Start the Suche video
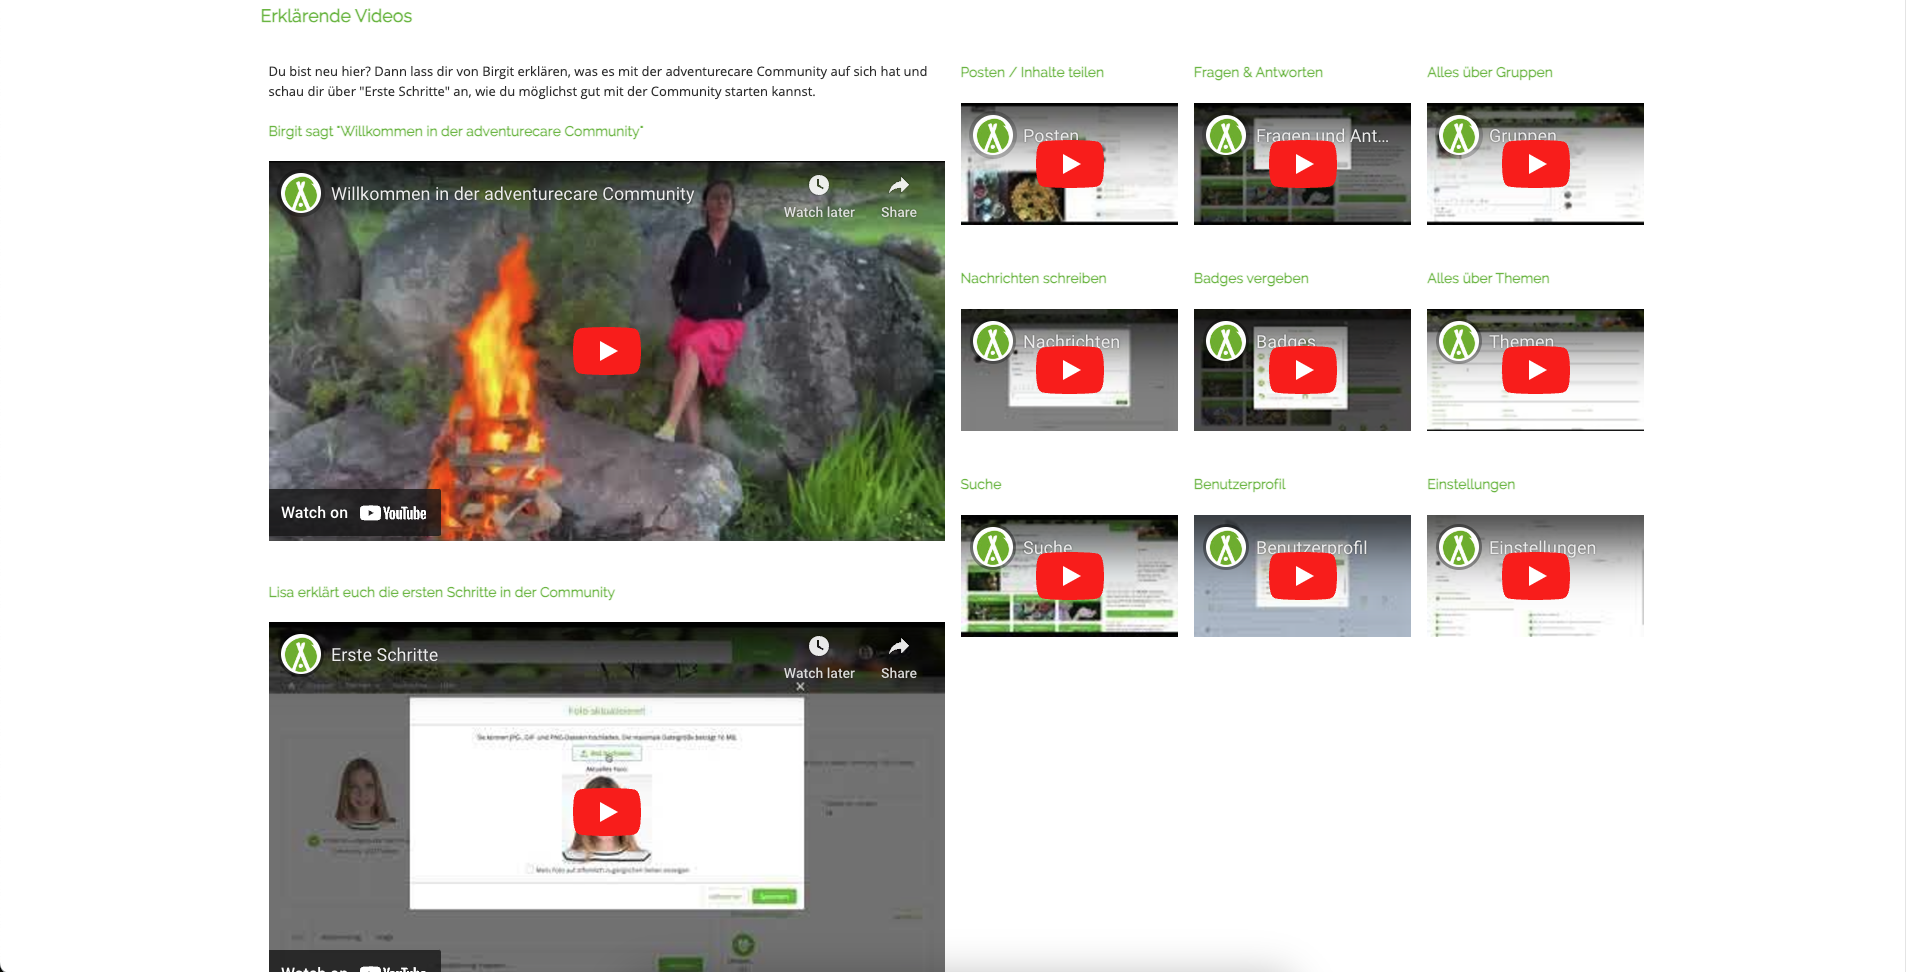Screen dimensions: 1906x972 pos(1069,576)
